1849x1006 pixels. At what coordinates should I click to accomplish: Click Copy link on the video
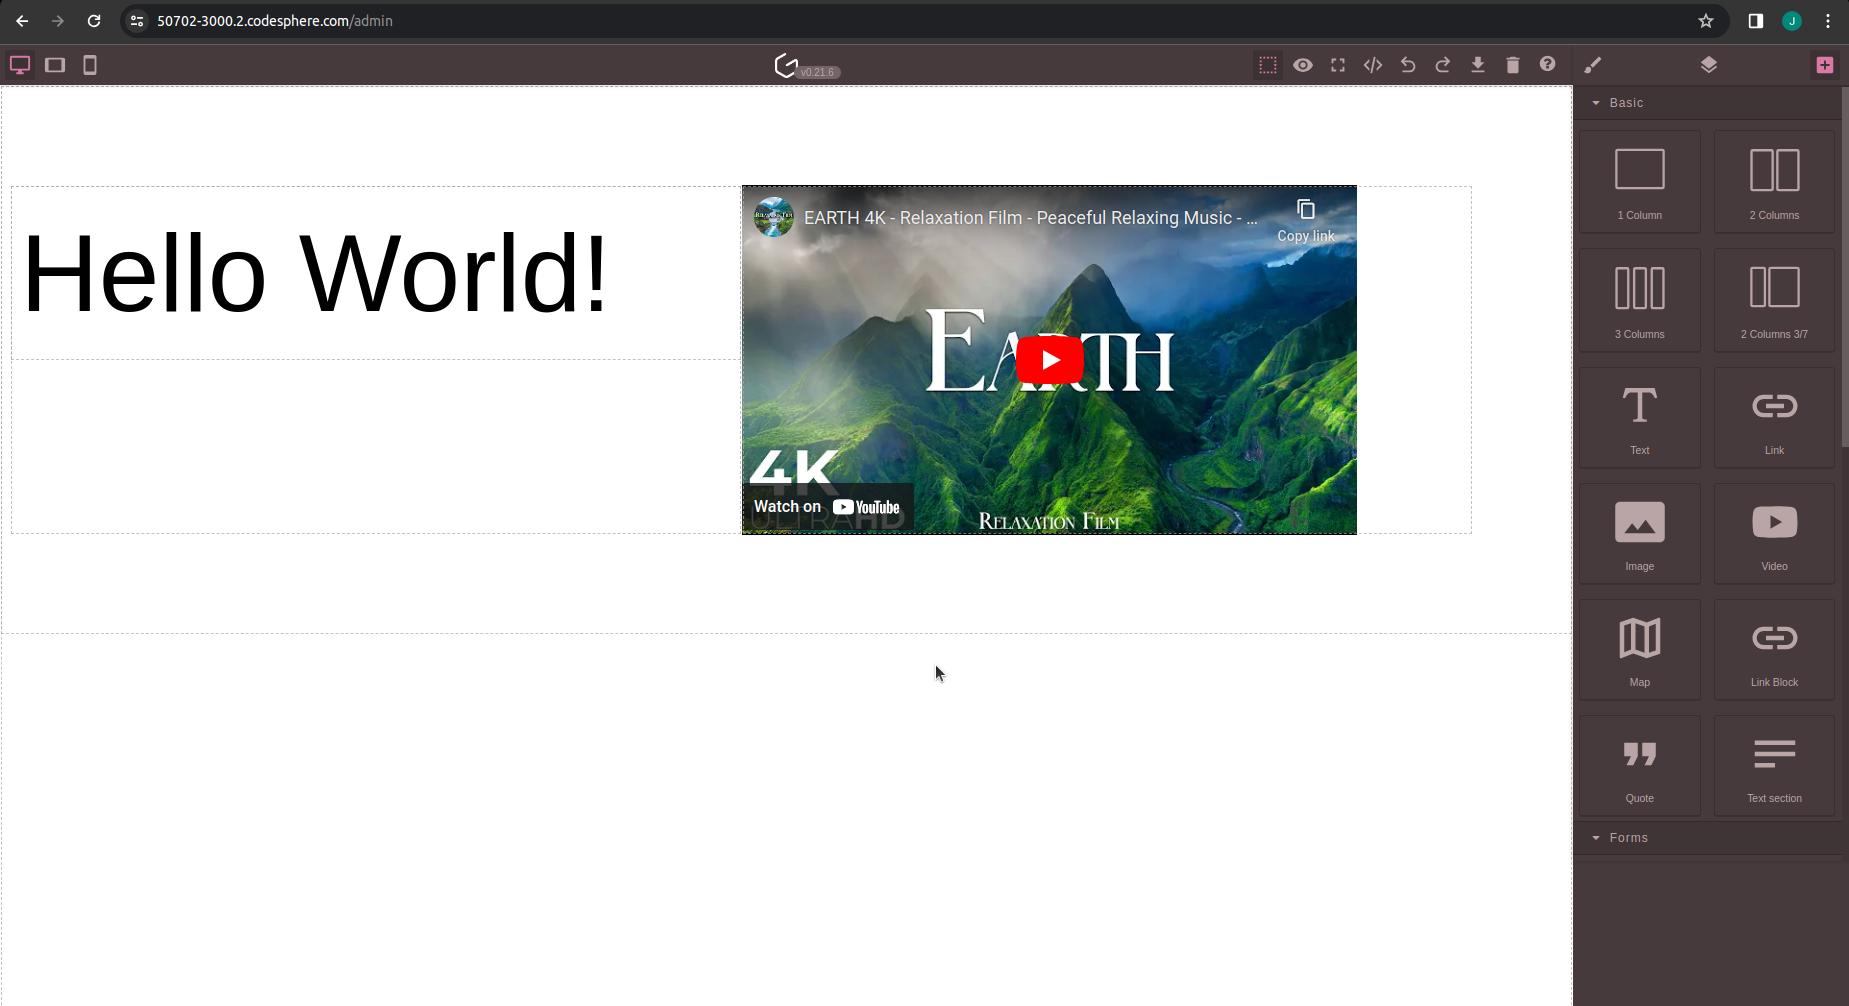(1305, 220)
